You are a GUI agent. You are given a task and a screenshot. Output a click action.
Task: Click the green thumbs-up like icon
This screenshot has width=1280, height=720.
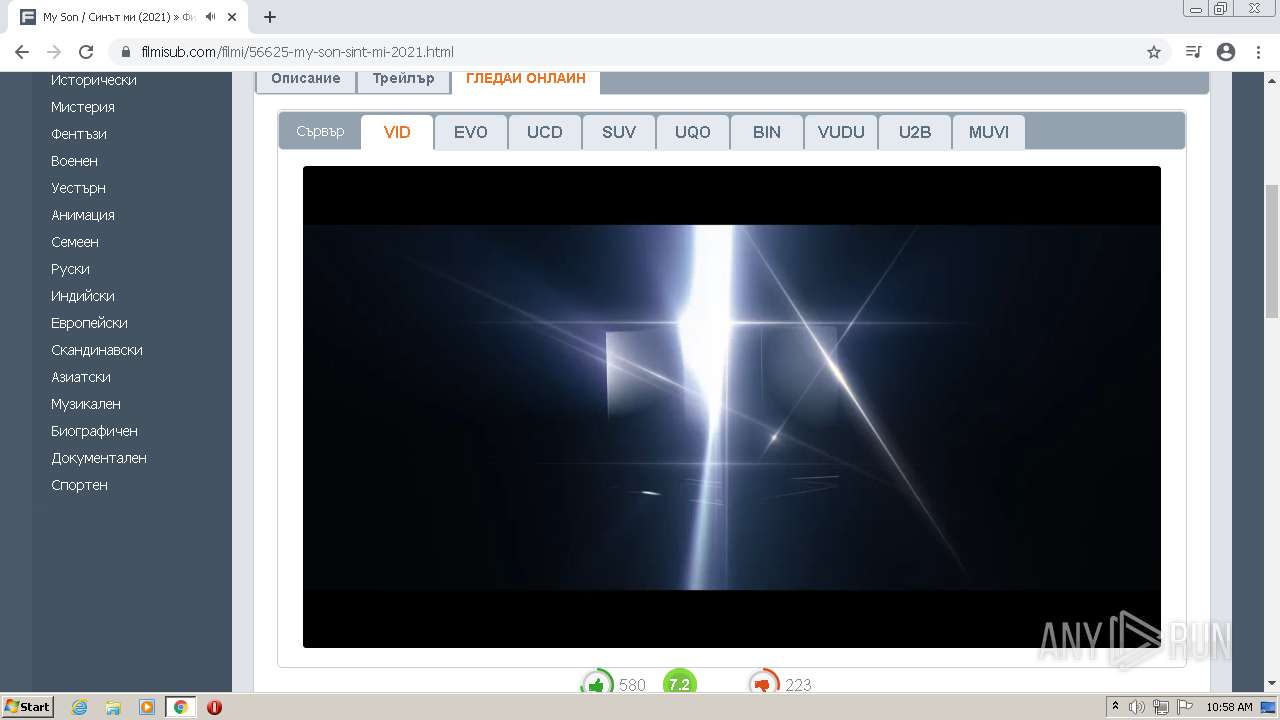pyautogui.click(x=597, y=684)
